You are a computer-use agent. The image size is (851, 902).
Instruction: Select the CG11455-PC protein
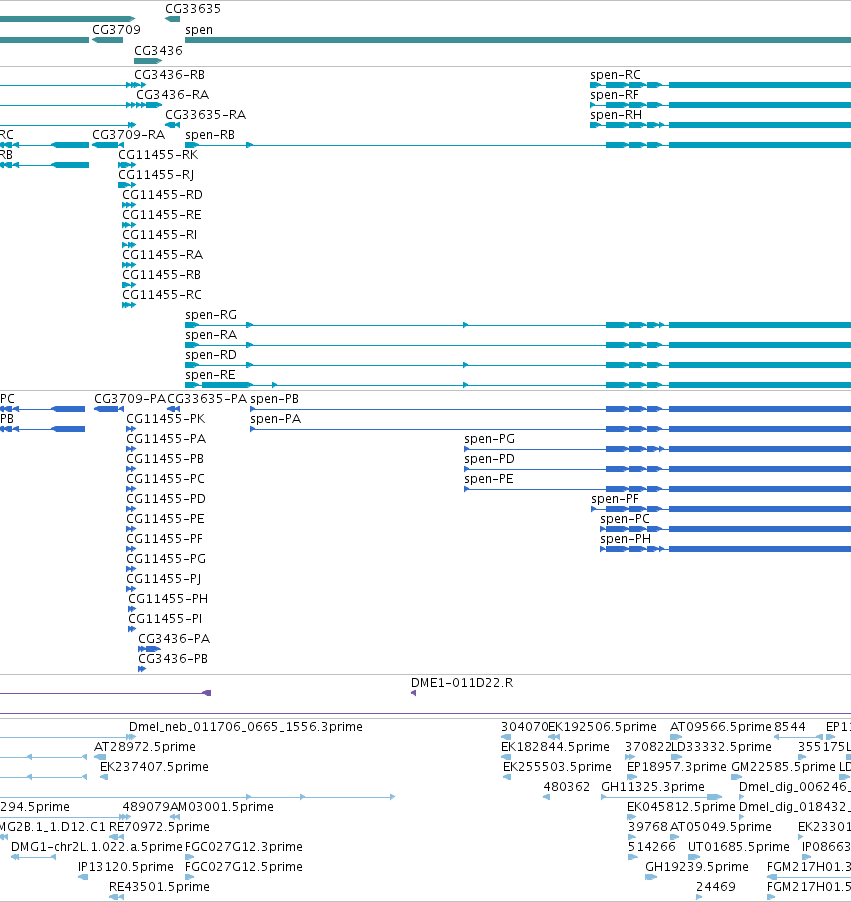click(166, 479)
